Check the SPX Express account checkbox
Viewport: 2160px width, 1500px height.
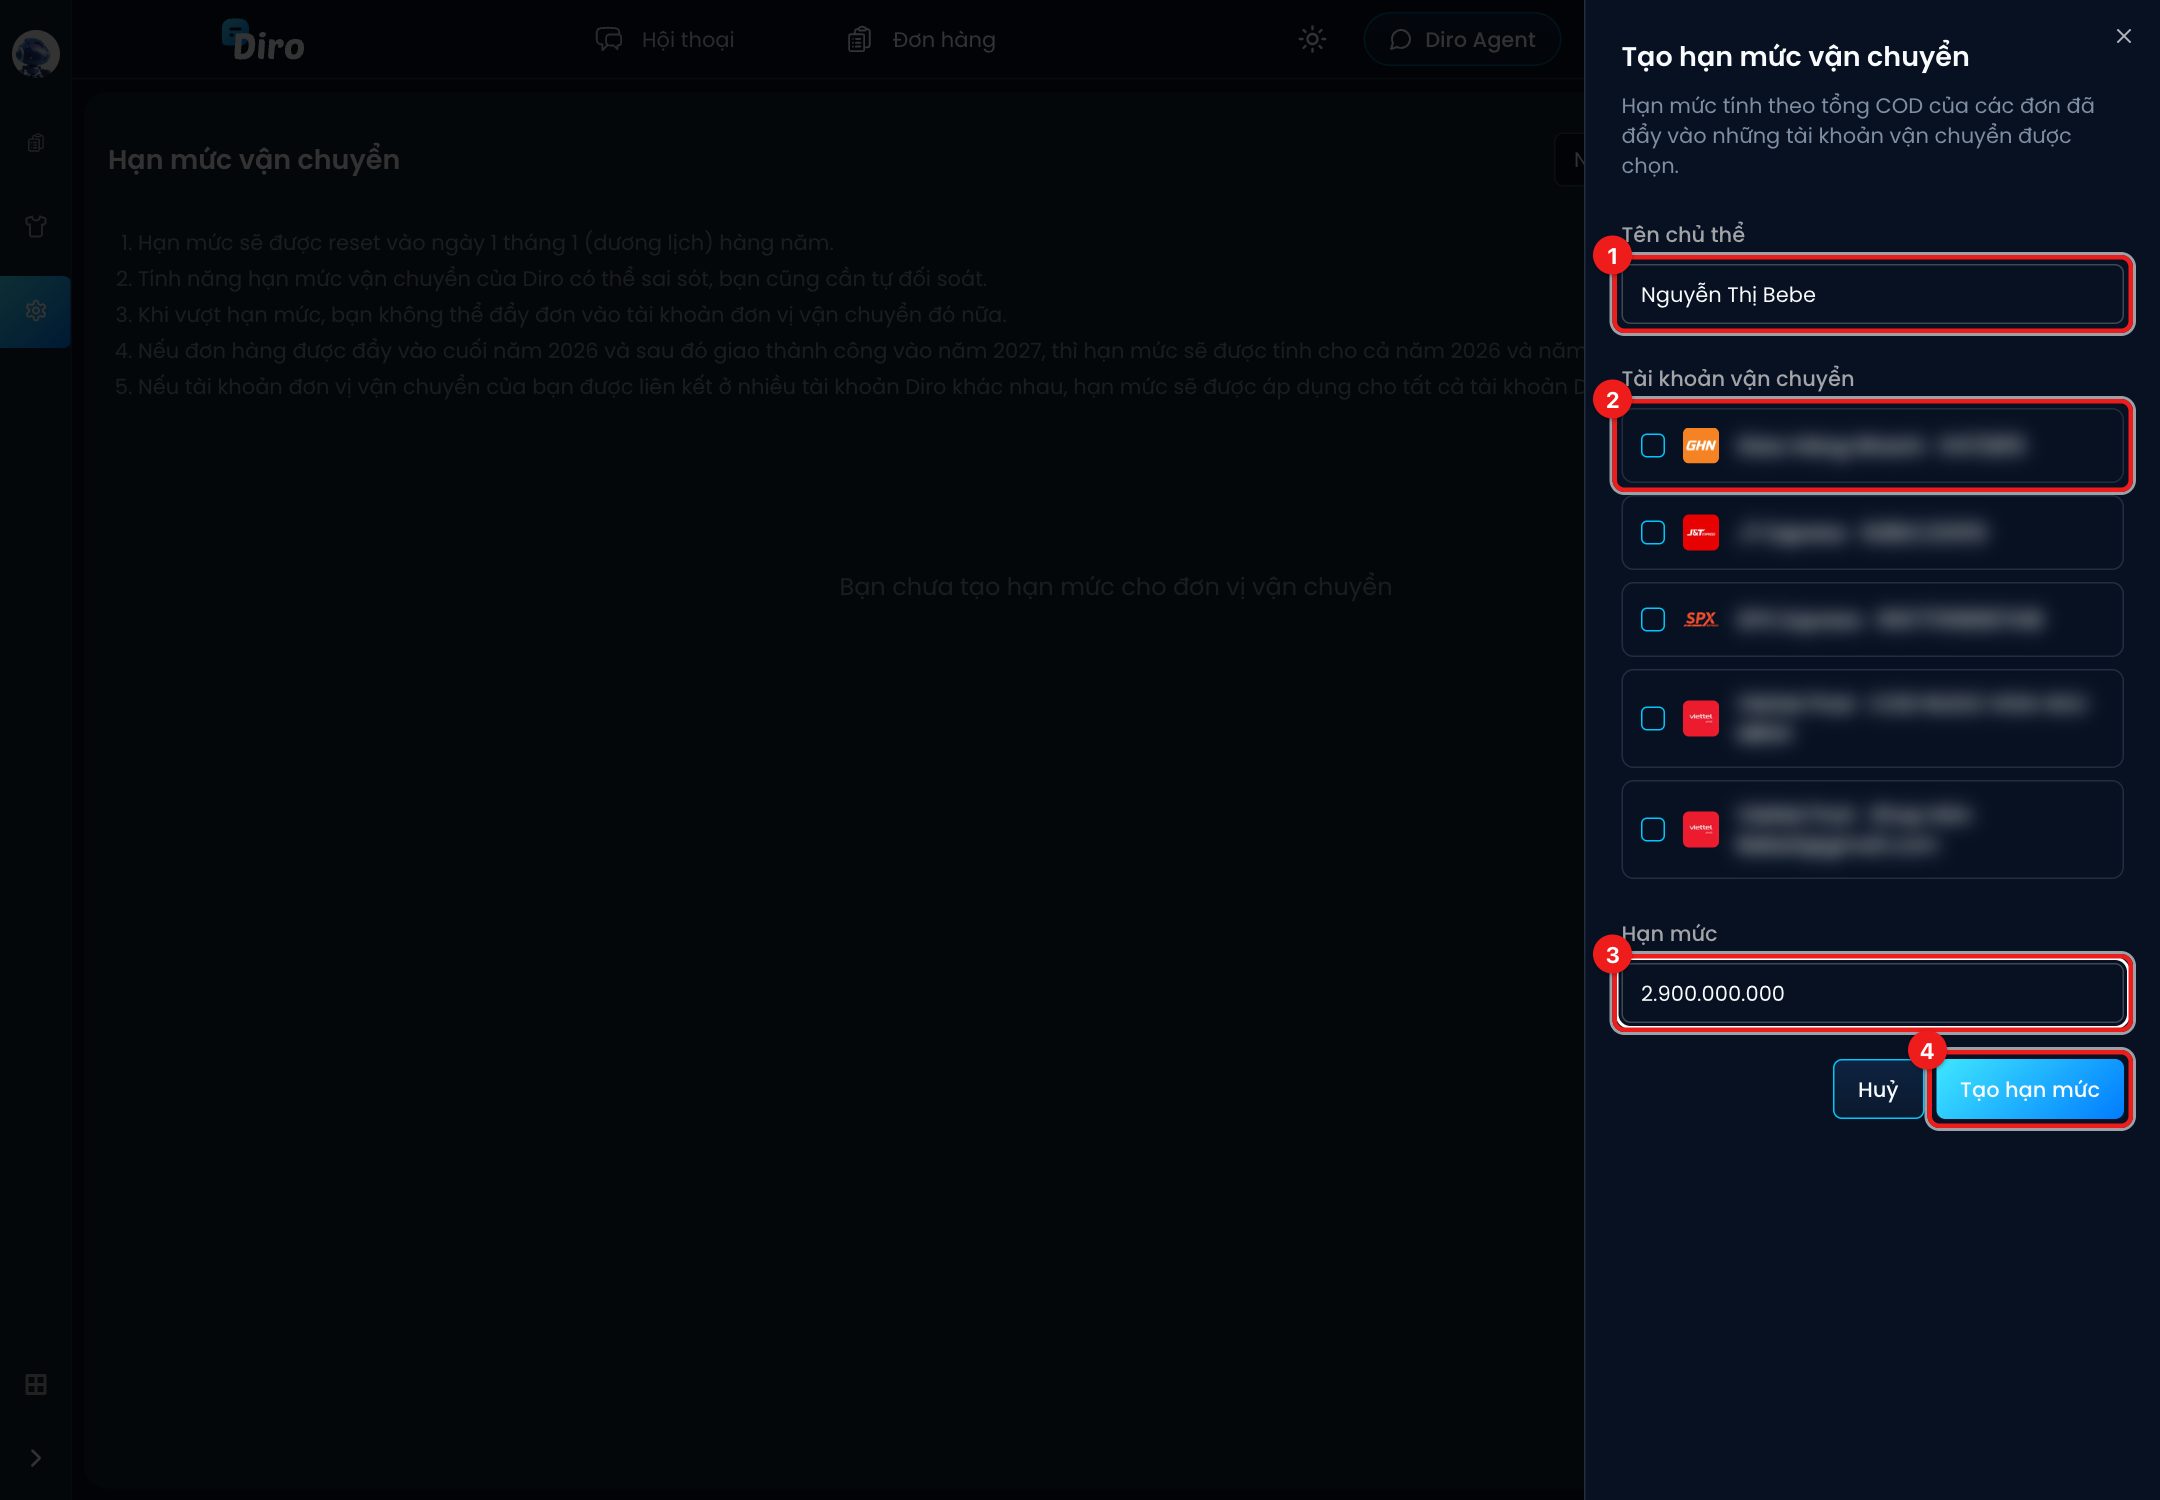click(x=1653, y=619)
